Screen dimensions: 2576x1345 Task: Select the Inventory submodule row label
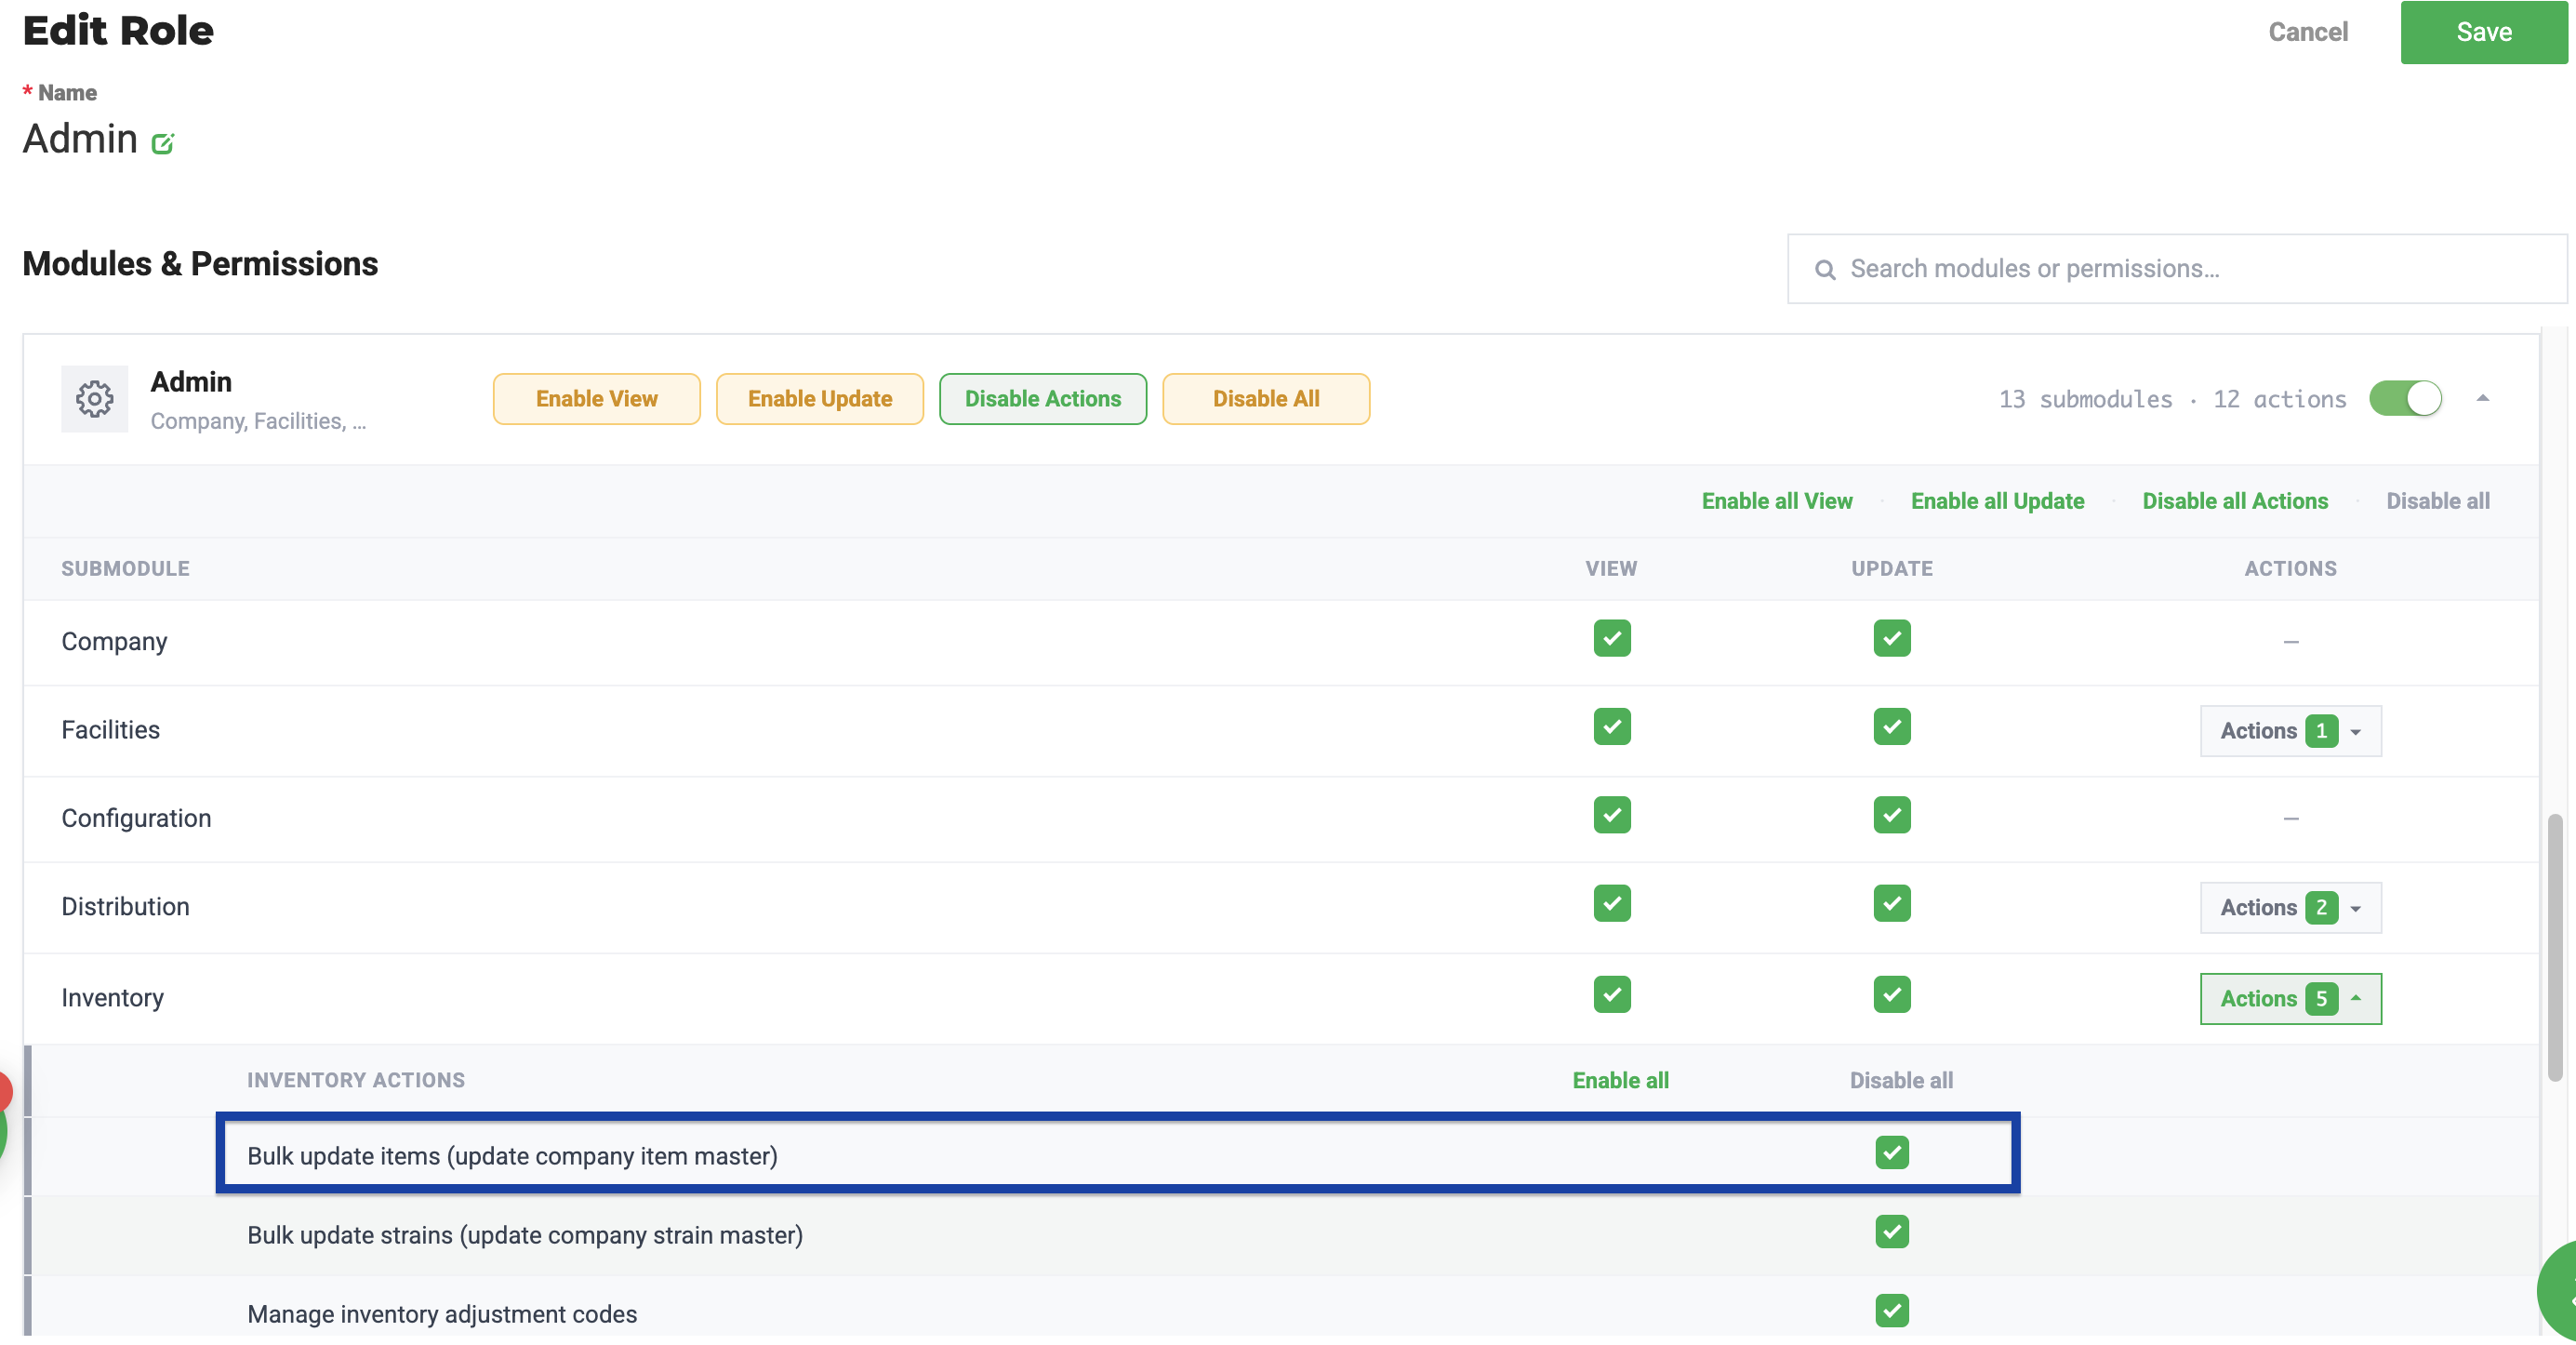click(x=112, y=998)
